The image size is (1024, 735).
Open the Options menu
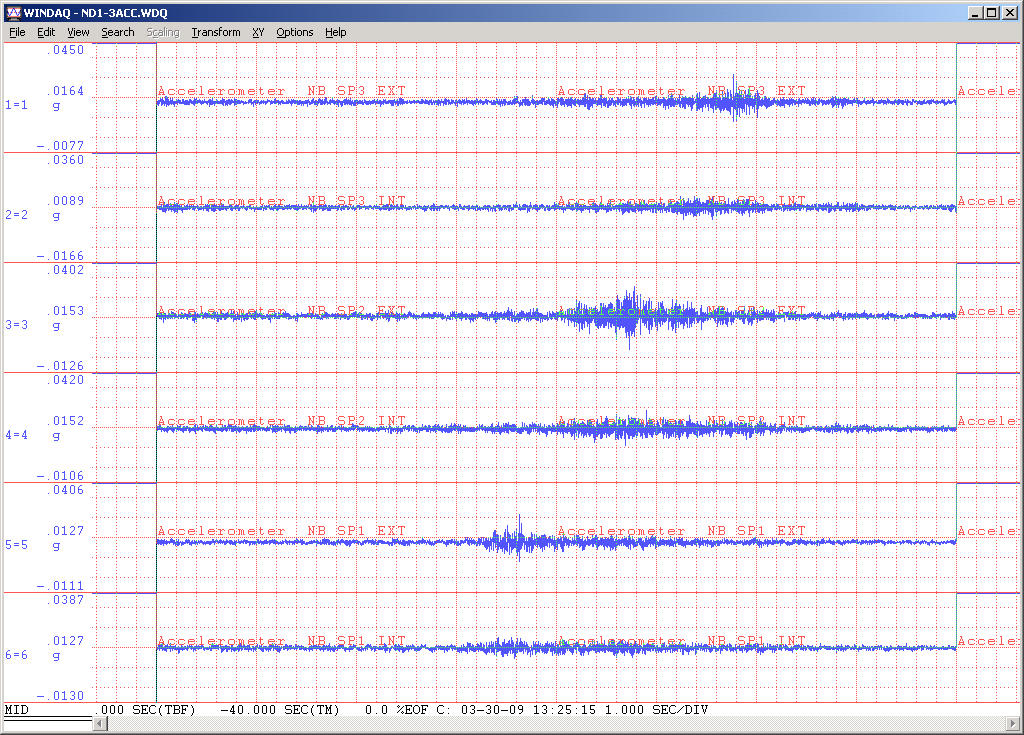point(295,32)
